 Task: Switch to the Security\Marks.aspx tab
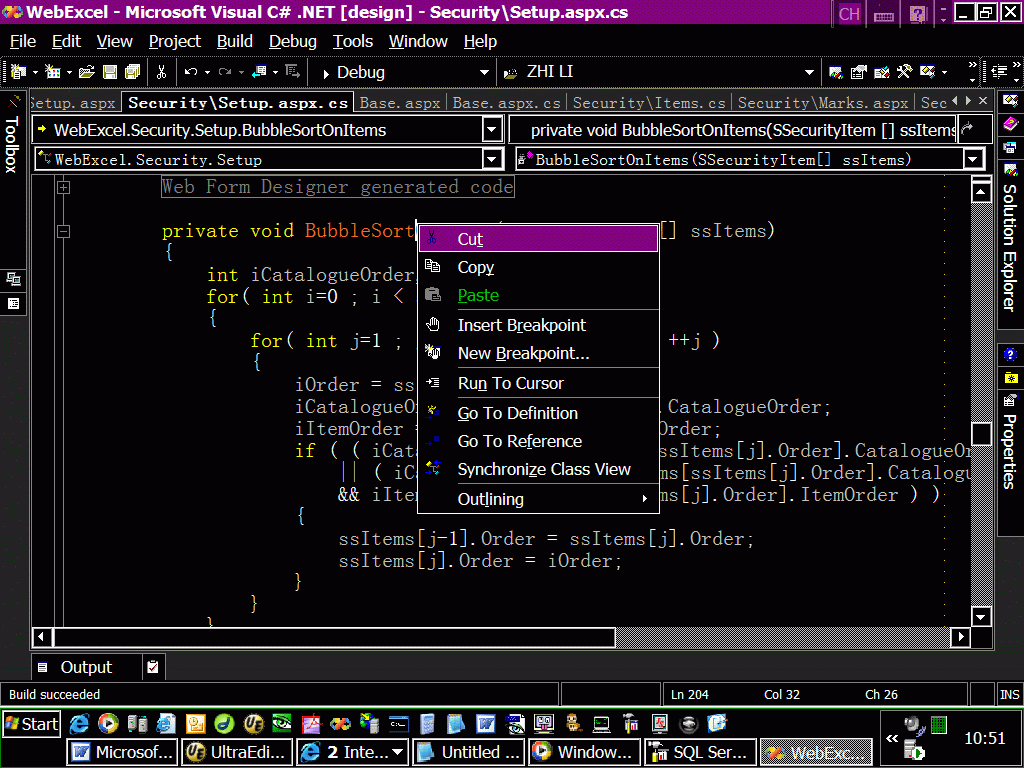(823, 103)
